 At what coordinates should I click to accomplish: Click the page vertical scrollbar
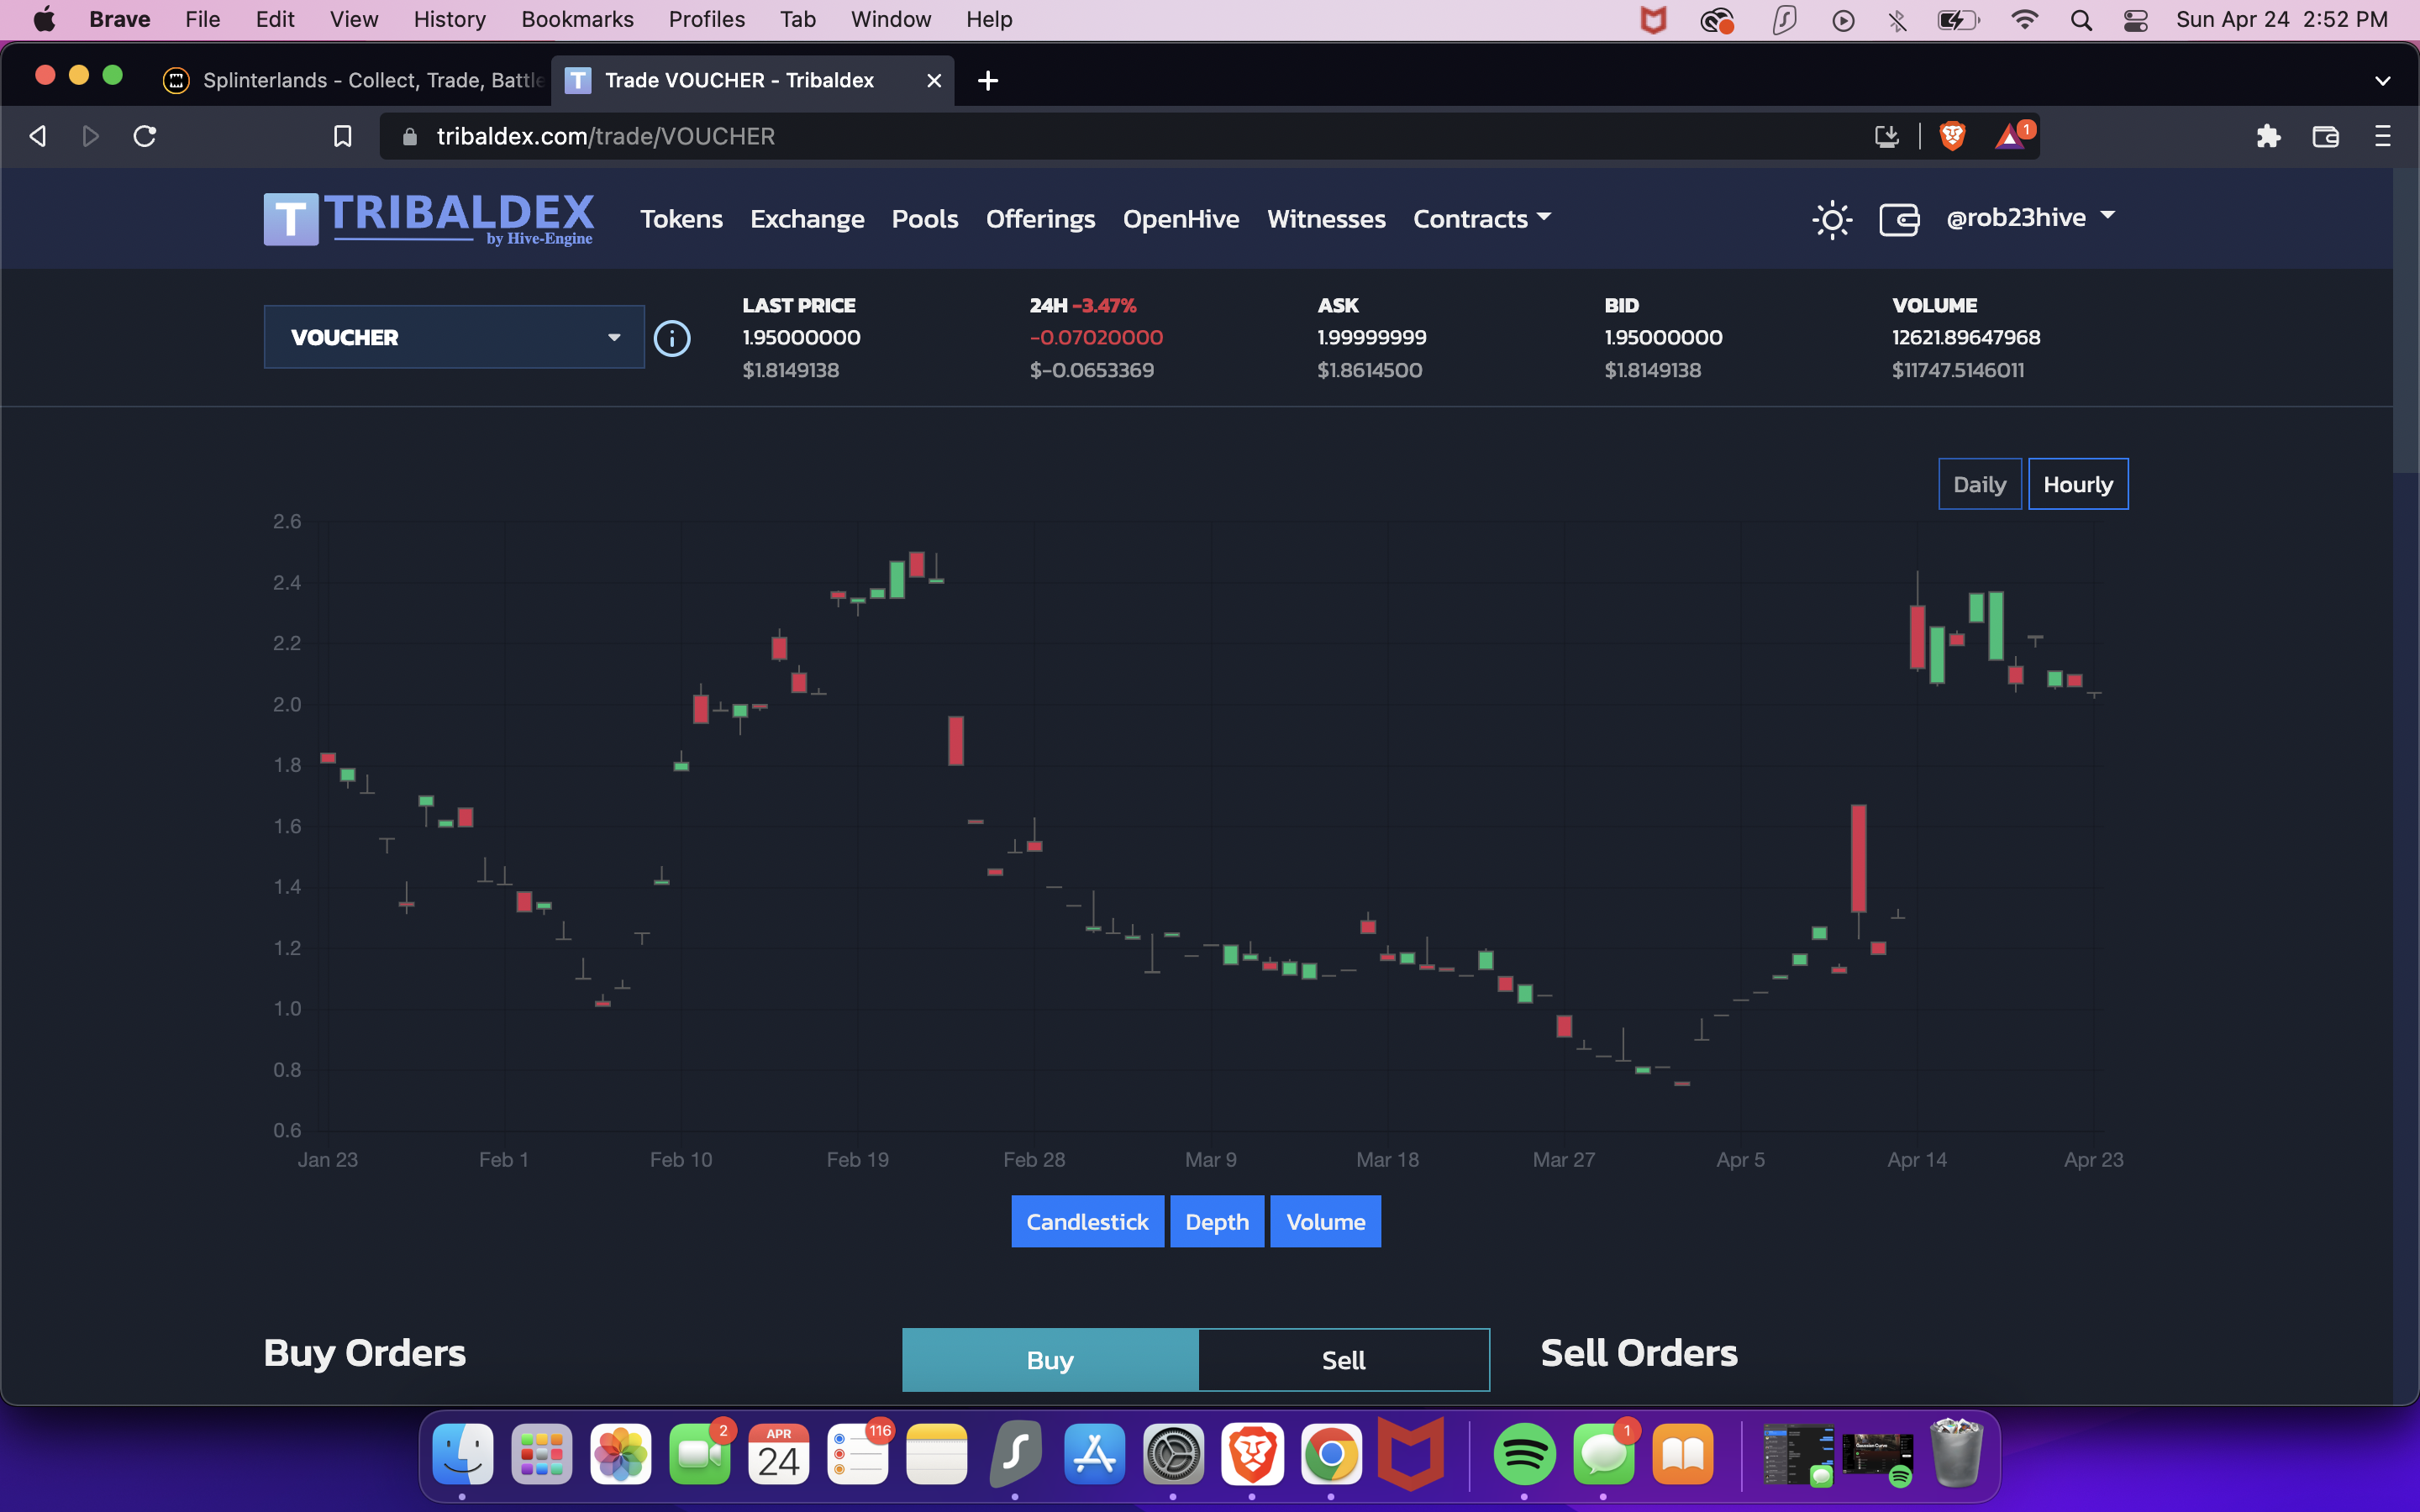tap(2405, 320)
